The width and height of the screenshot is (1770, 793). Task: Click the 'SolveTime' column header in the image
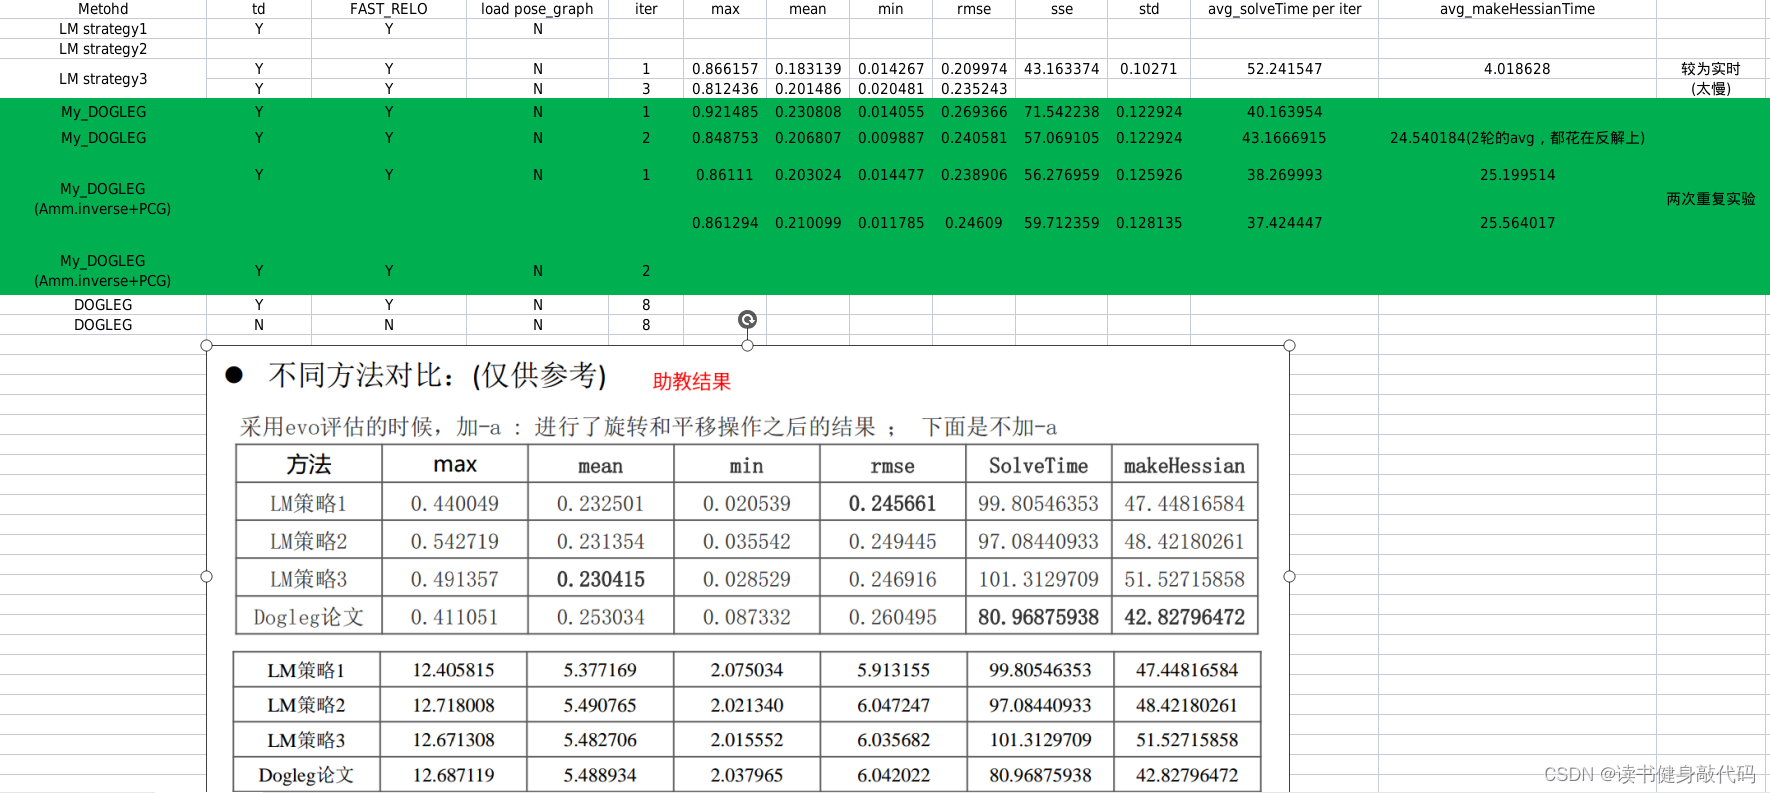[1038, 466]
